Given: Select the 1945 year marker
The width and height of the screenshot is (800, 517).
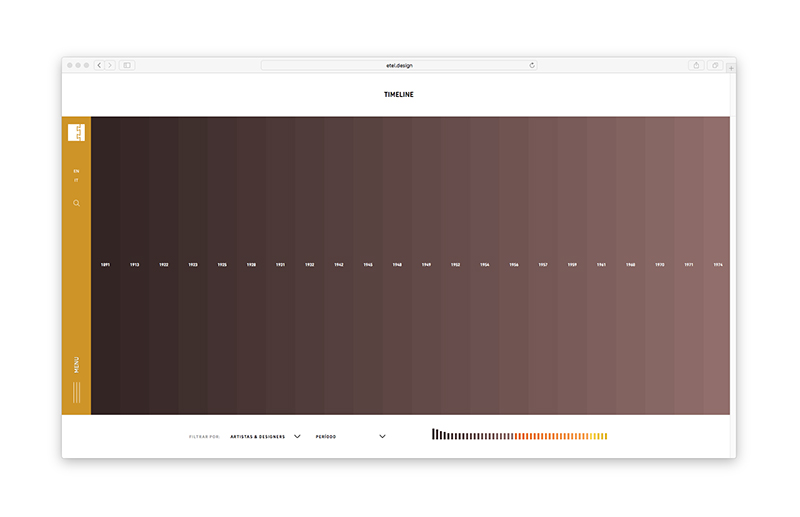Looking at the screenshot, I should [368, 265].
